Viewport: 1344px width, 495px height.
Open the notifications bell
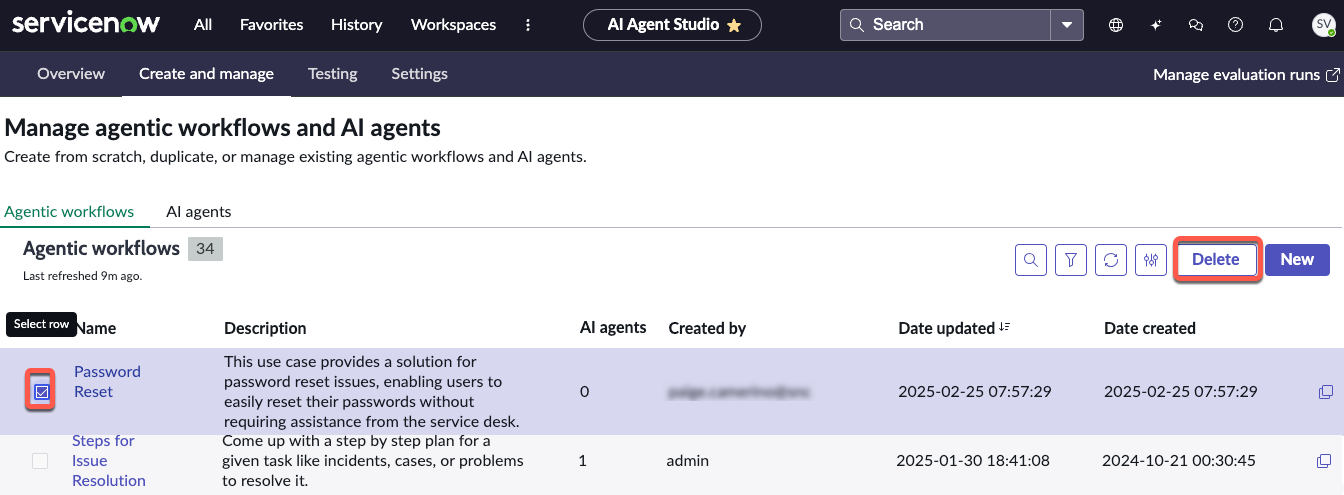pos(1276,25)
